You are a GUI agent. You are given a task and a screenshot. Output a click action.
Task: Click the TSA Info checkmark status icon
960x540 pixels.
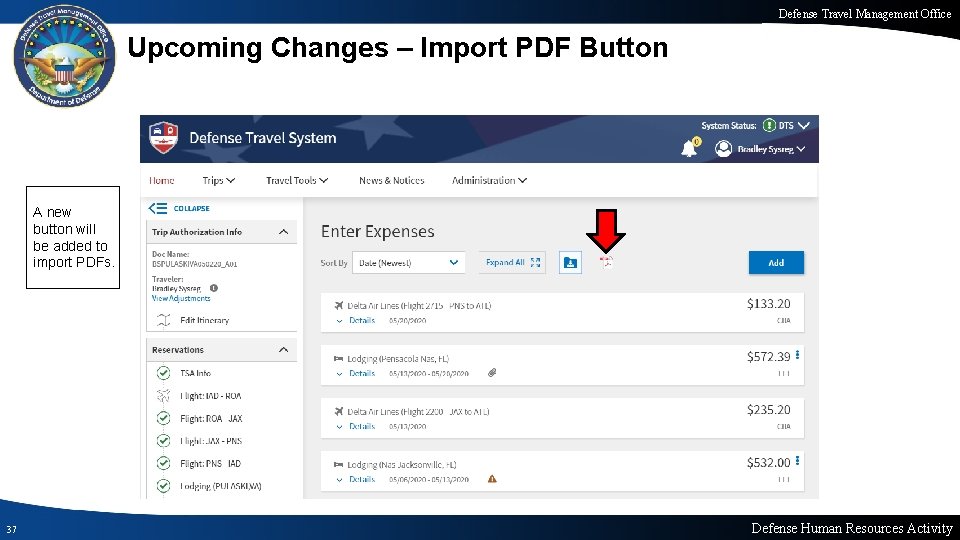click(163, 372)
